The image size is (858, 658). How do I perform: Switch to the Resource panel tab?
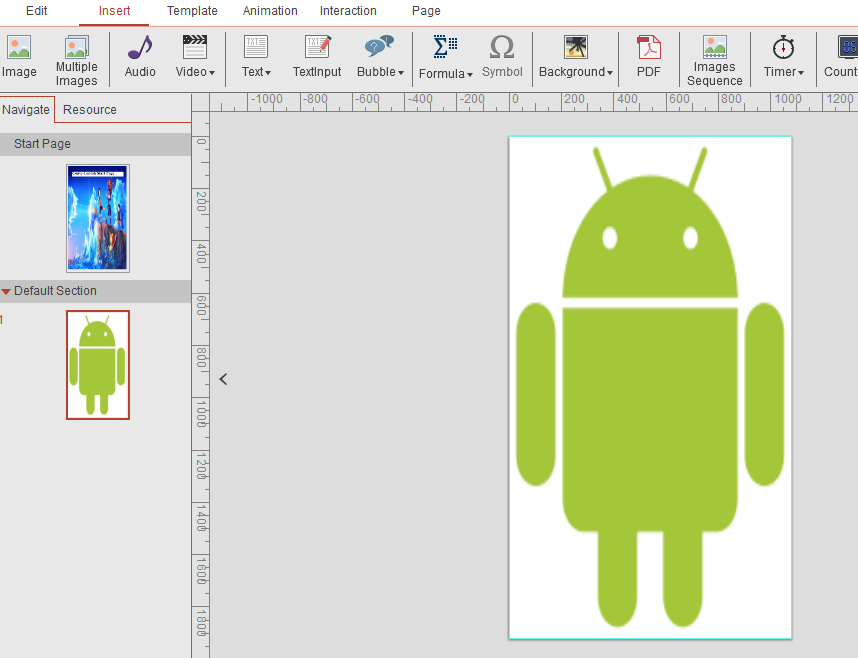(x=90, y=109)
